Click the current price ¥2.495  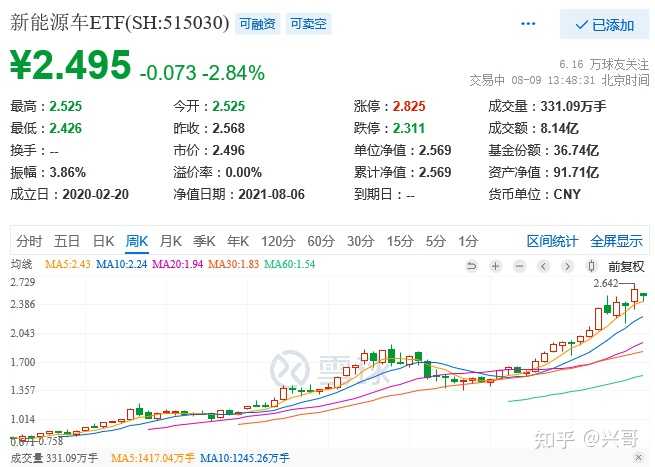[x=70, y=65]
